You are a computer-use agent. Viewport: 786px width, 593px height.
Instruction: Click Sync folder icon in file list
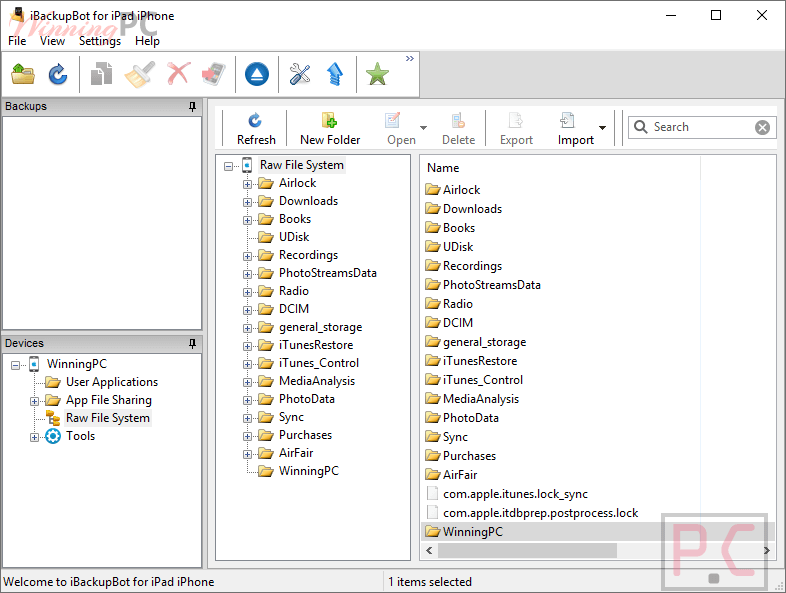433,436
